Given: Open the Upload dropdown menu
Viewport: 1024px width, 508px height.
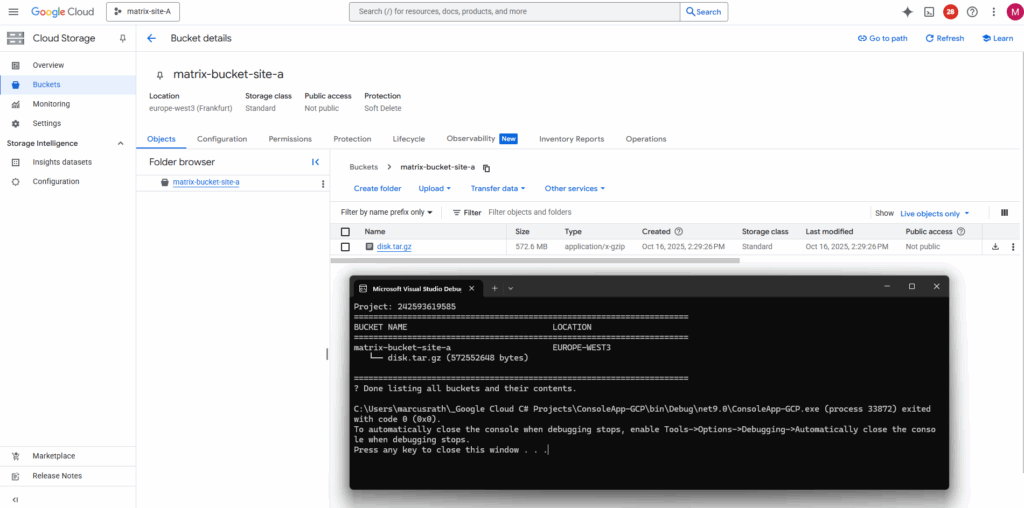Looking at the screenshot, I should (434, 188).
